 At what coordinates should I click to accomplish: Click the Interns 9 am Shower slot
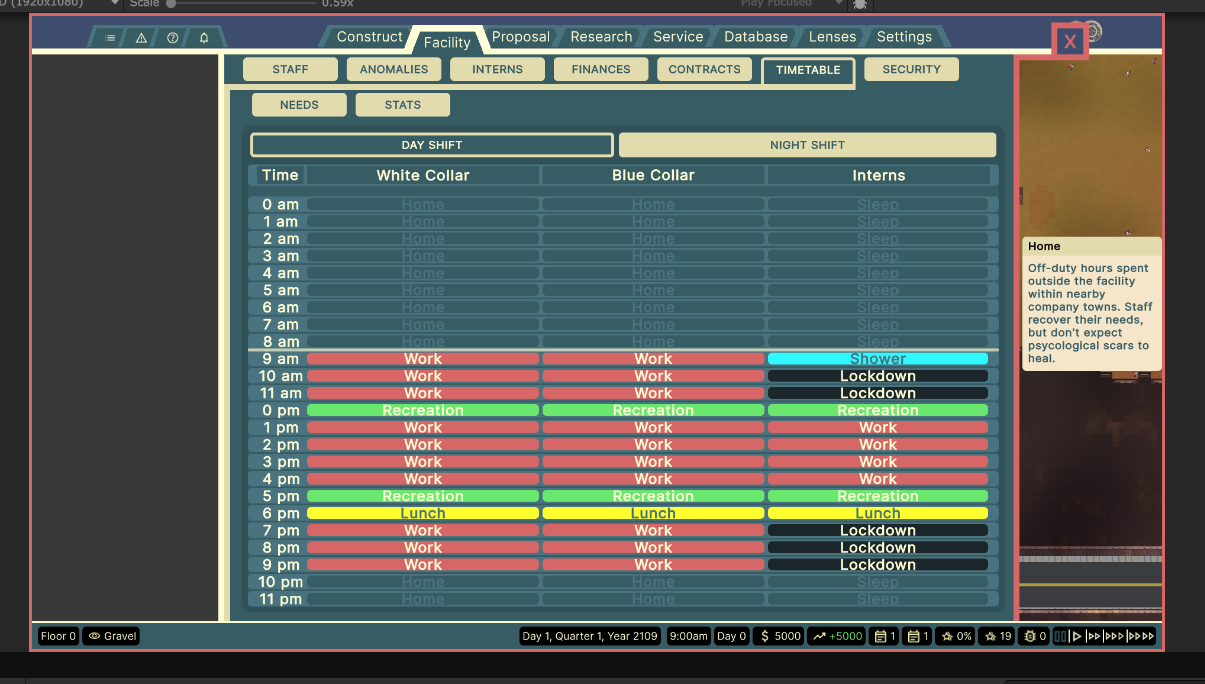click(x=877, y=359)
